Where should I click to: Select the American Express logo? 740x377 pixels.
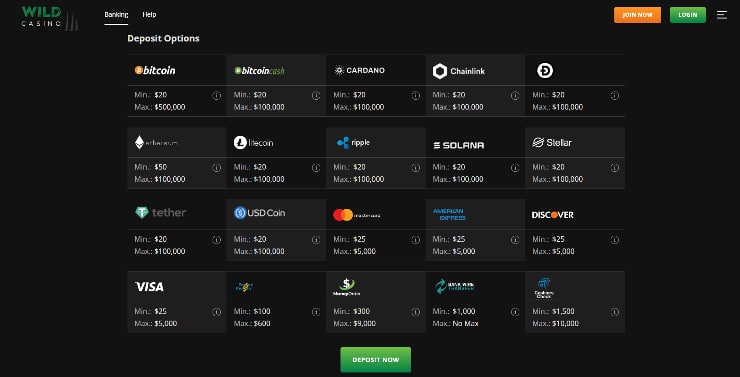tap(449, 214)
